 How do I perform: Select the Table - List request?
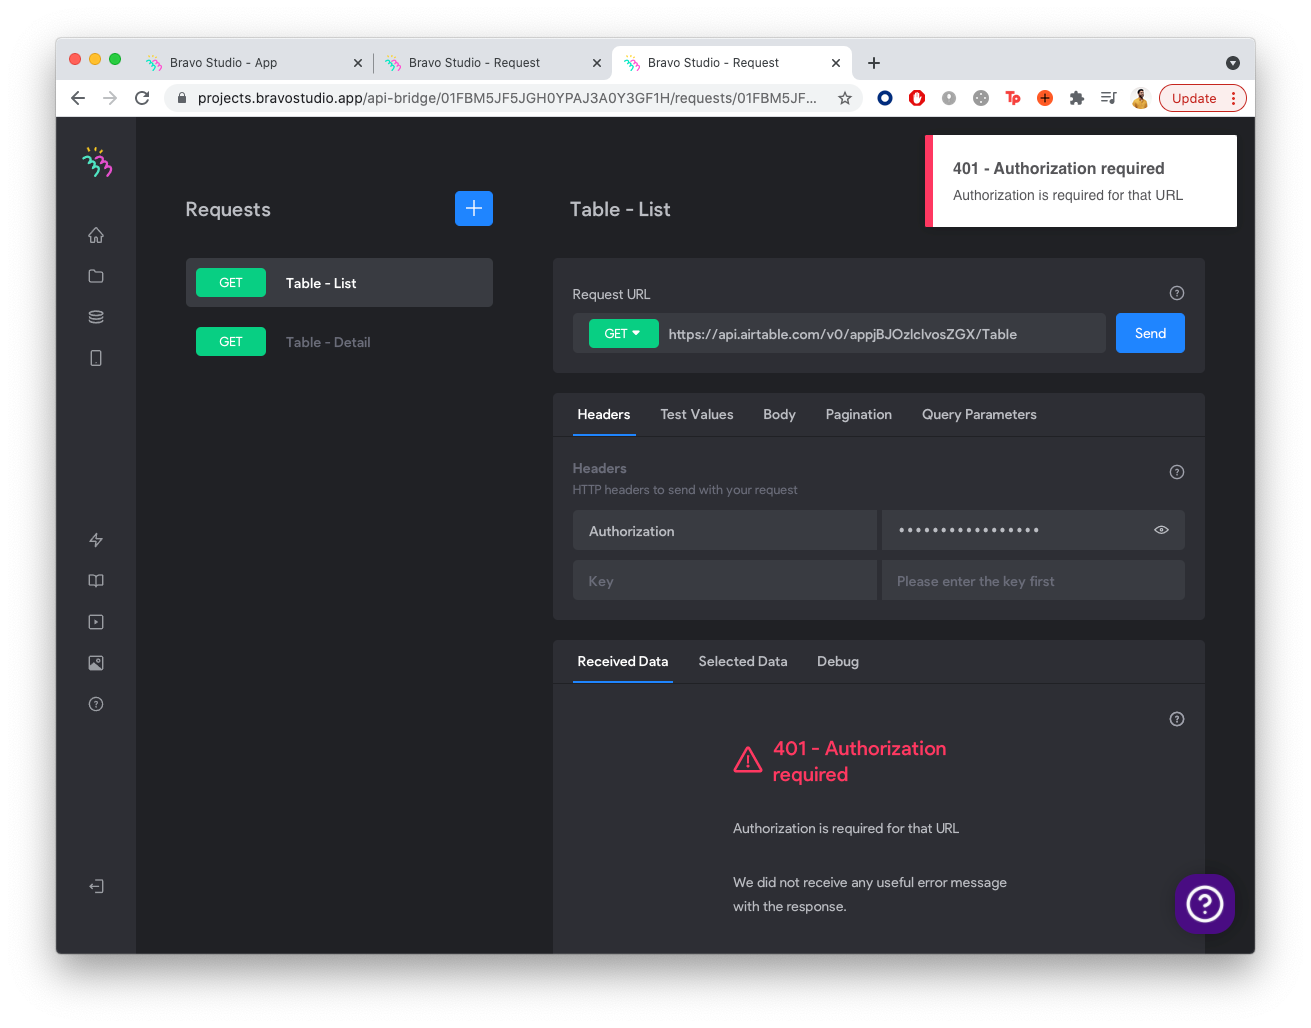click(339, 283)
